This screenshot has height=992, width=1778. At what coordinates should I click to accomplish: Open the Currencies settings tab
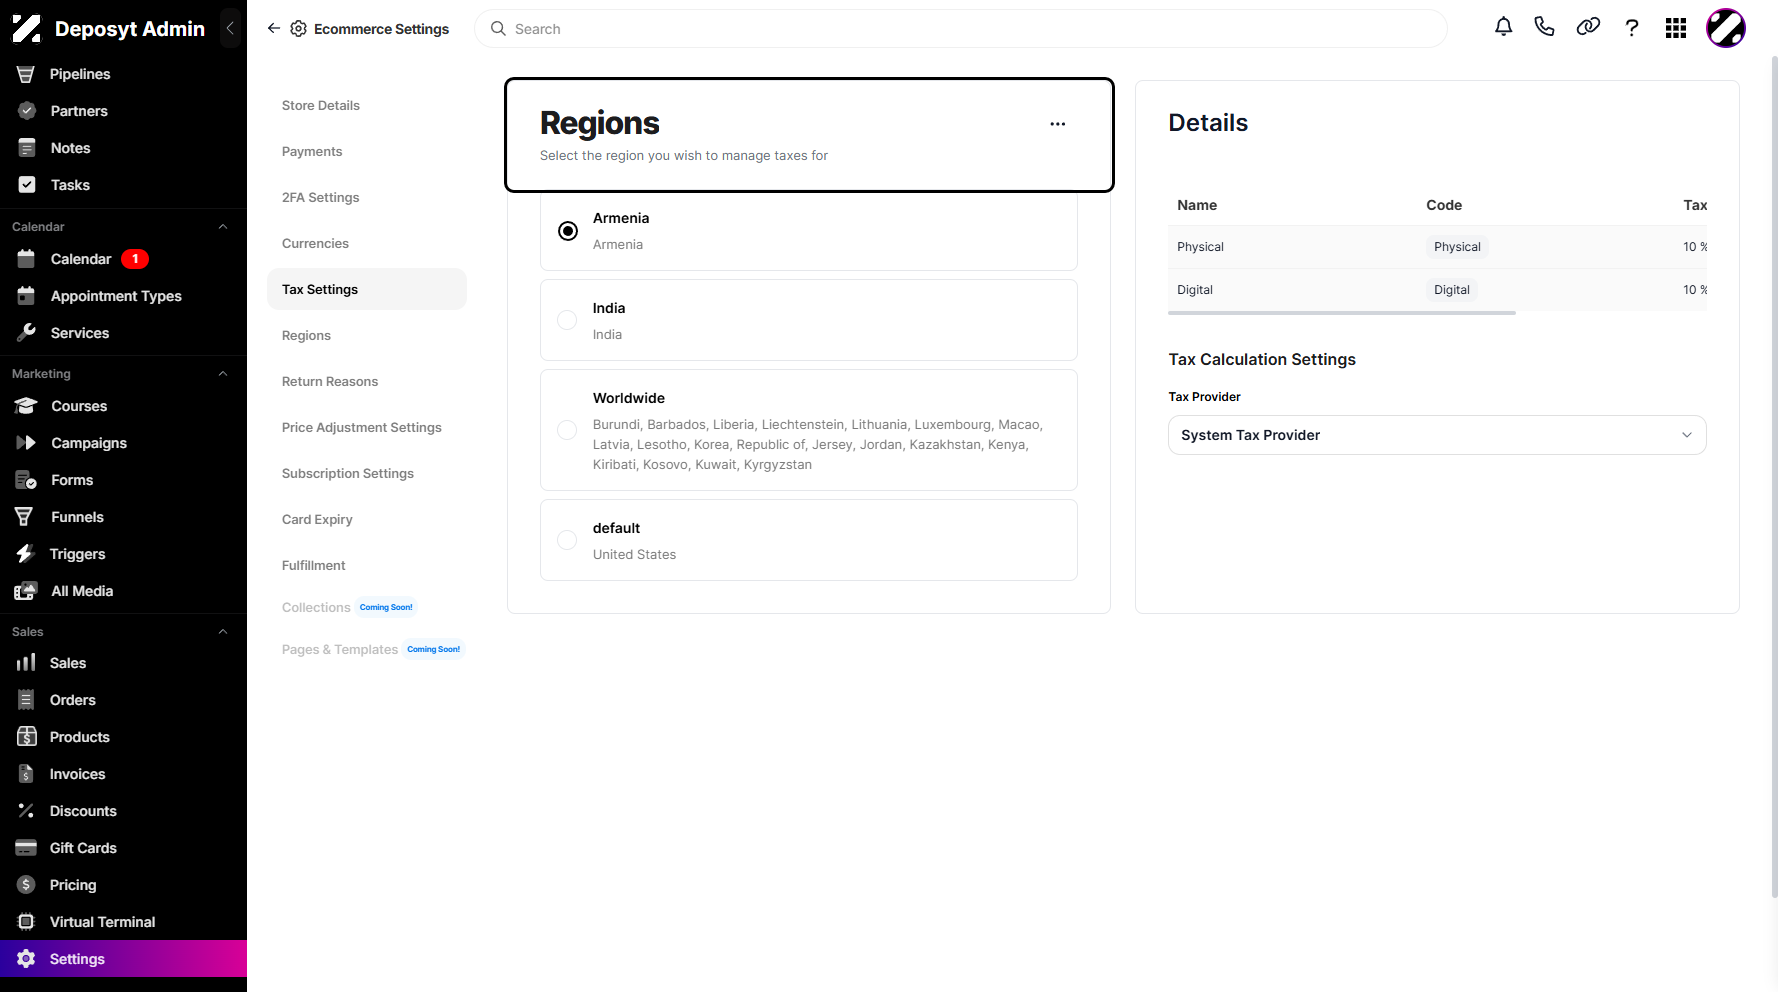tap(315, 243)
